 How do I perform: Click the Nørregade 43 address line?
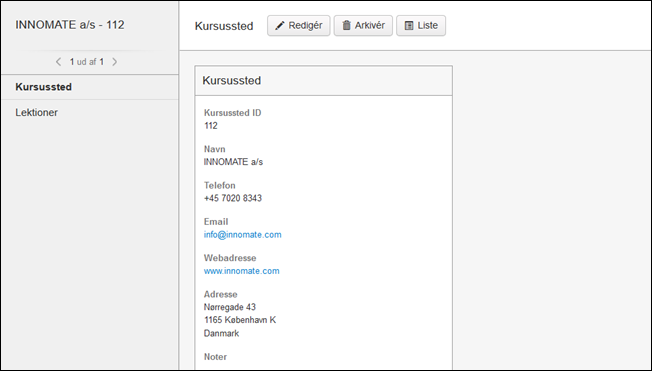coord(230,307)
